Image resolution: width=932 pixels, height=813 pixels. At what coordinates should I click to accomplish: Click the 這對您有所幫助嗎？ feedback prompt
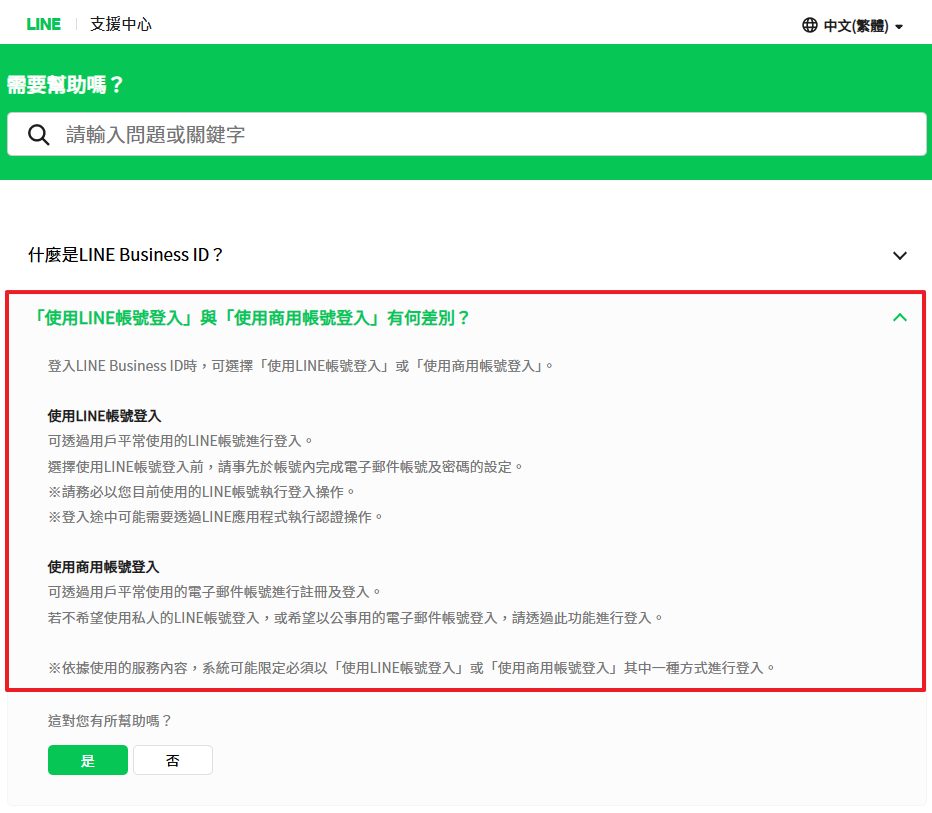click(x=110, y=720)
